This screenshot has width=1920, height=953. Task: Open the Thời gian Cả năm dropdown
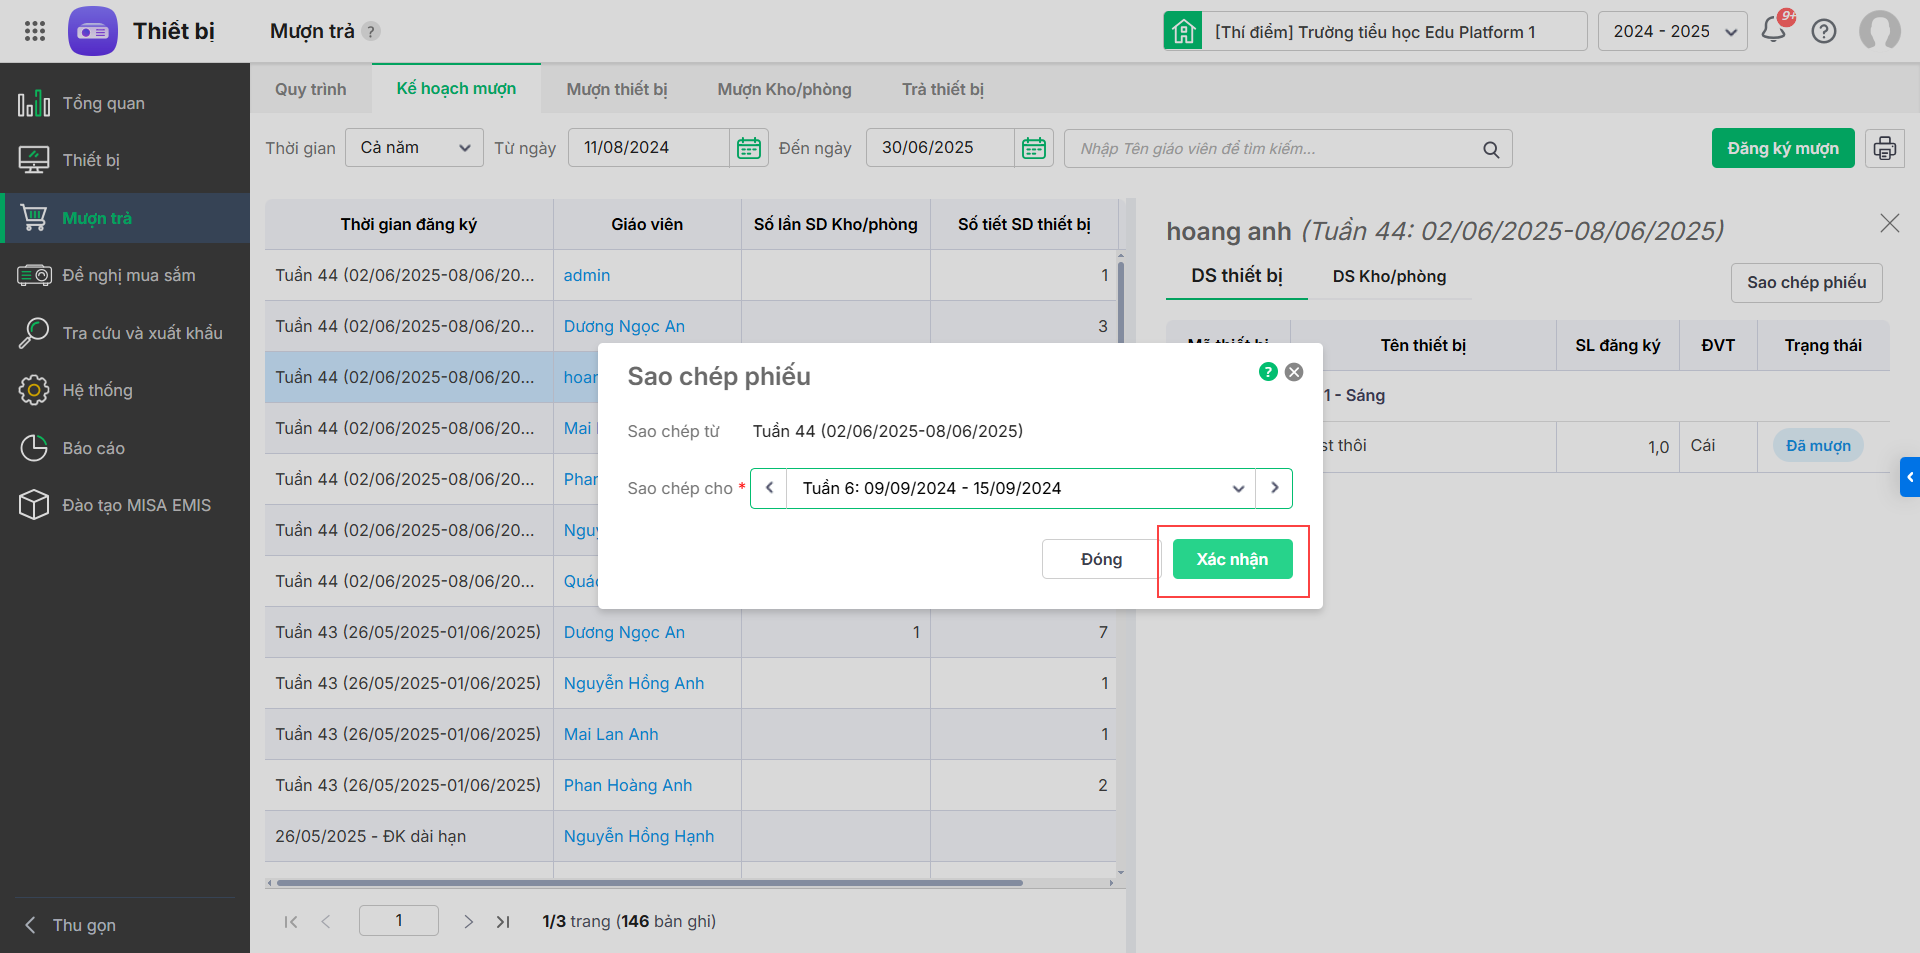(x=414, y=148)
